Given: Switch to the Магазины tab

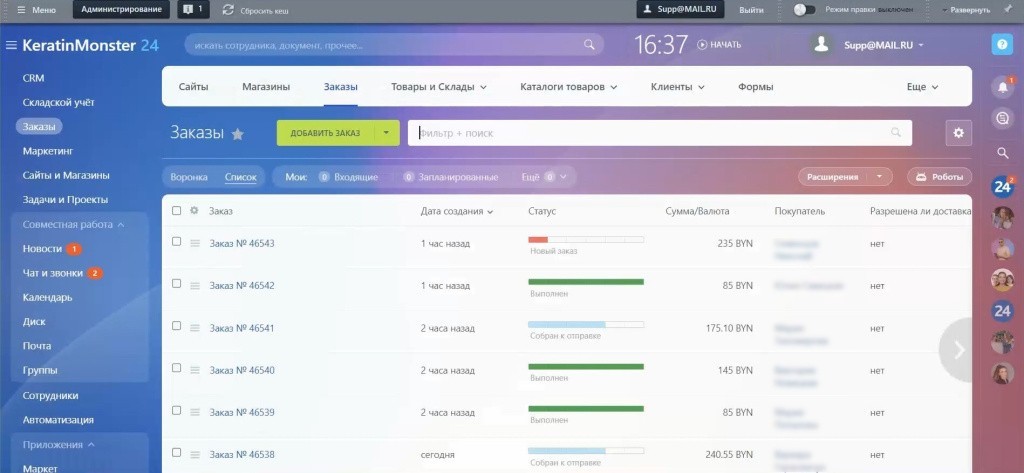Looking at the screenshot, I should pyautogui.click(x=266, y=87).
